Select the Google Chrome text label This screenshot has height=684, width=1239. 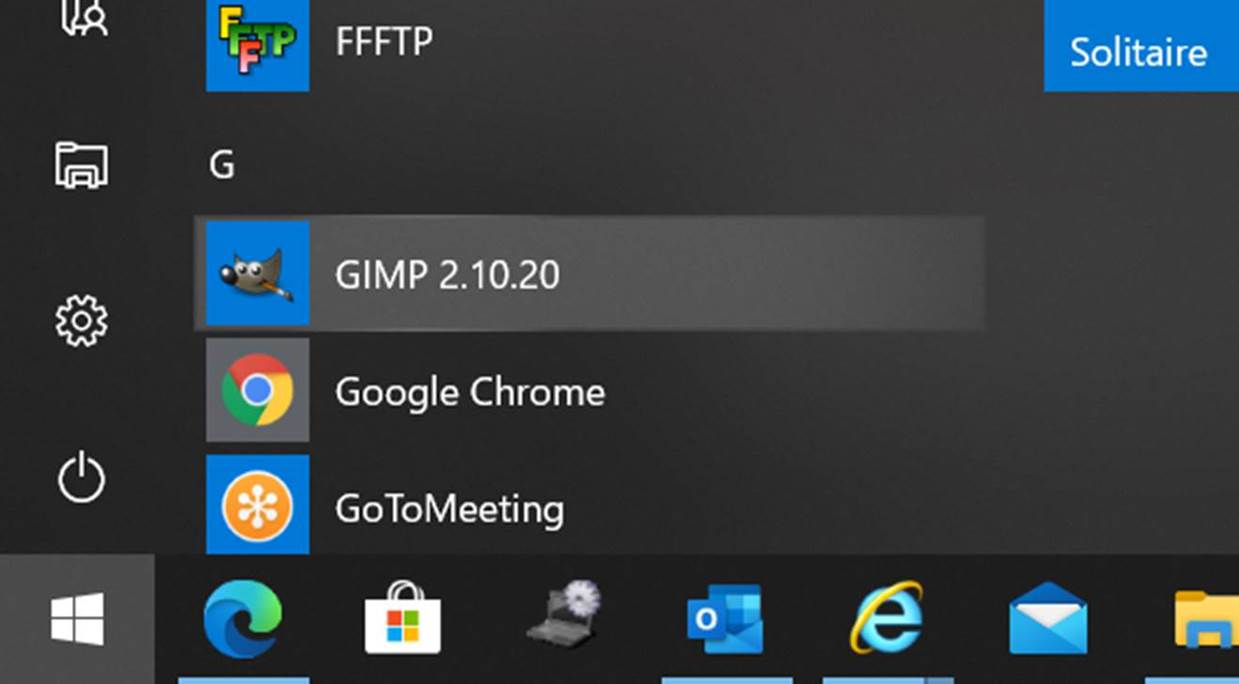(x=469, y=391)
